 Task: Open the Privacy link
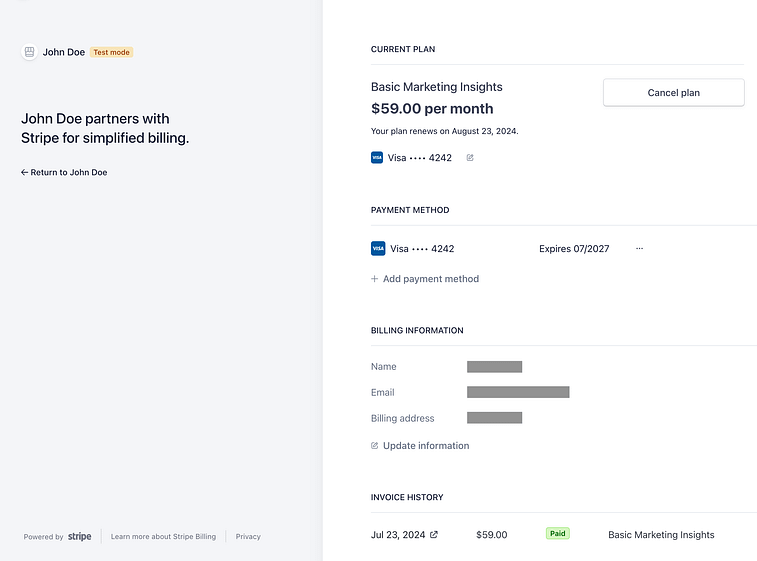pos(248,537)
